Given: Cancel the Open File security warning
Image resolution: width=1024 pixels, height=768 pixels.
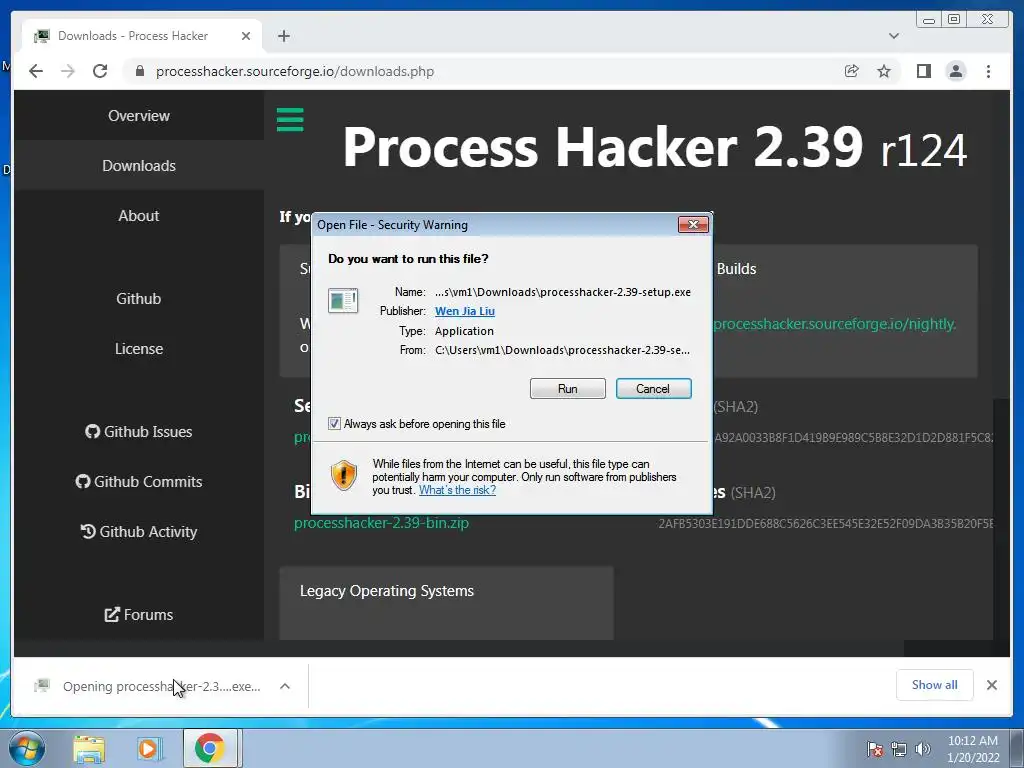Looking at the screenshot, I should tap(653, 389).
